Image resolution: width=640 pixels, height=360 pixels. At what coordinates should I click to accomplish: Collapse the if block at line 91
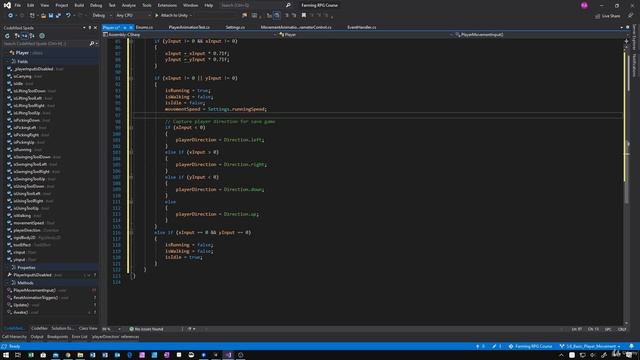(131, 78)
